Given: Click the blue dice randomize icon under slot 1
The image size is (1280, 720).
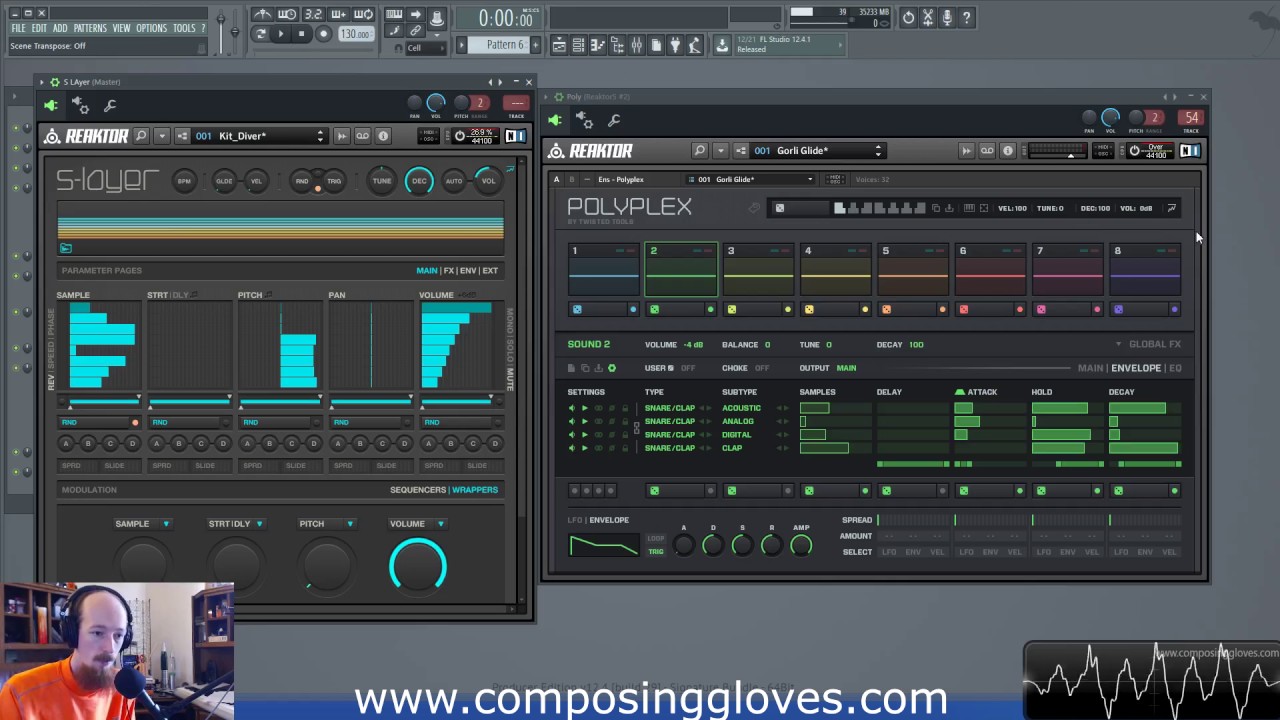Looking at the screenshot, I should pyautogui.click(x=577, y=310).
